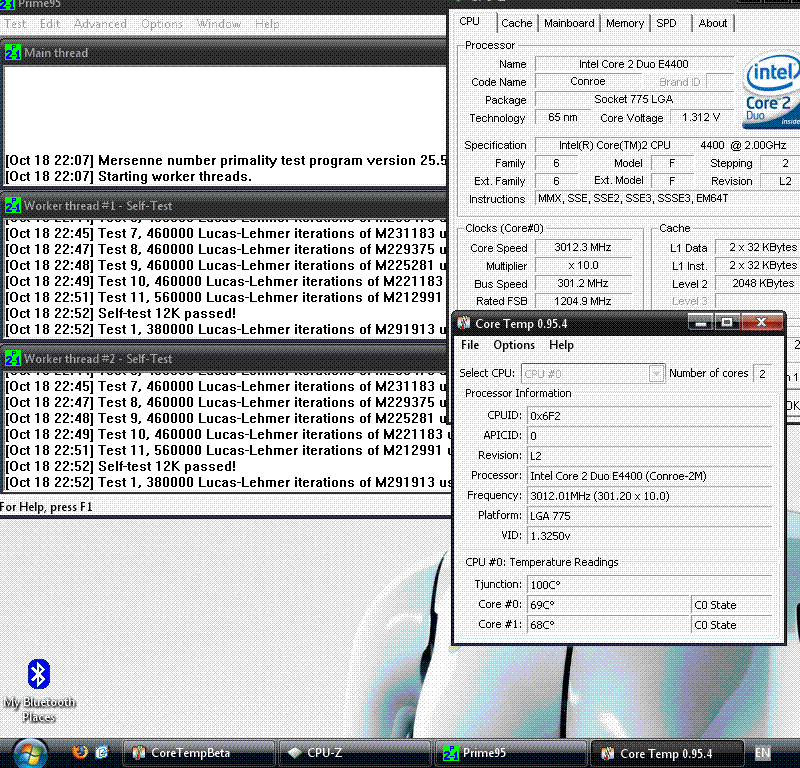Switch to the Cache tab in CPU-Z
The height and width of the screenshot is (768, 800).
tap(516, 23)
